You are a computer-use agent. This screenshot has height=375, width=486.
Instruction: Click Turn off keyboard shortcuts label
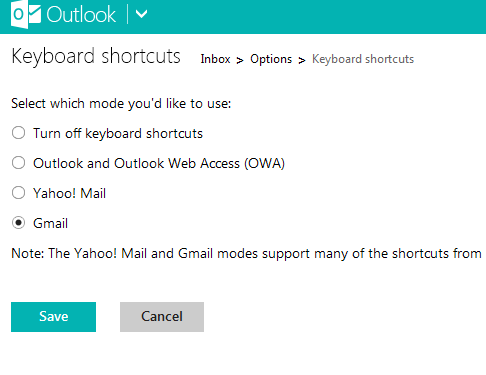(x=118, y=133)
